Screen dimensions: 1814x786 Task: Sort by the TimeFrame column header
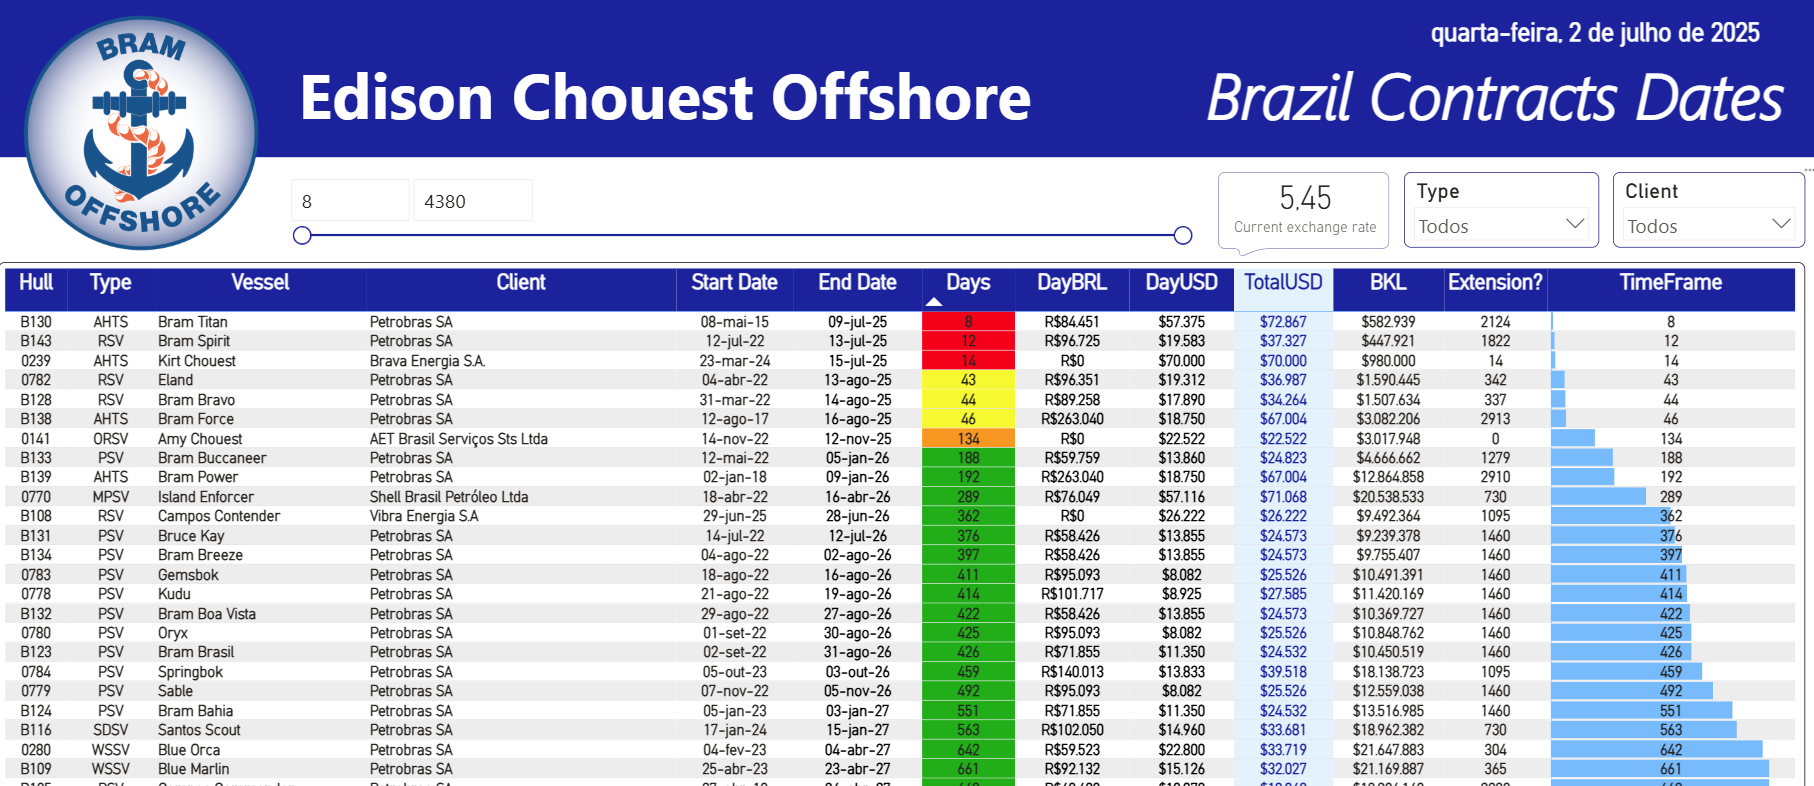[x=1671, y=283]
